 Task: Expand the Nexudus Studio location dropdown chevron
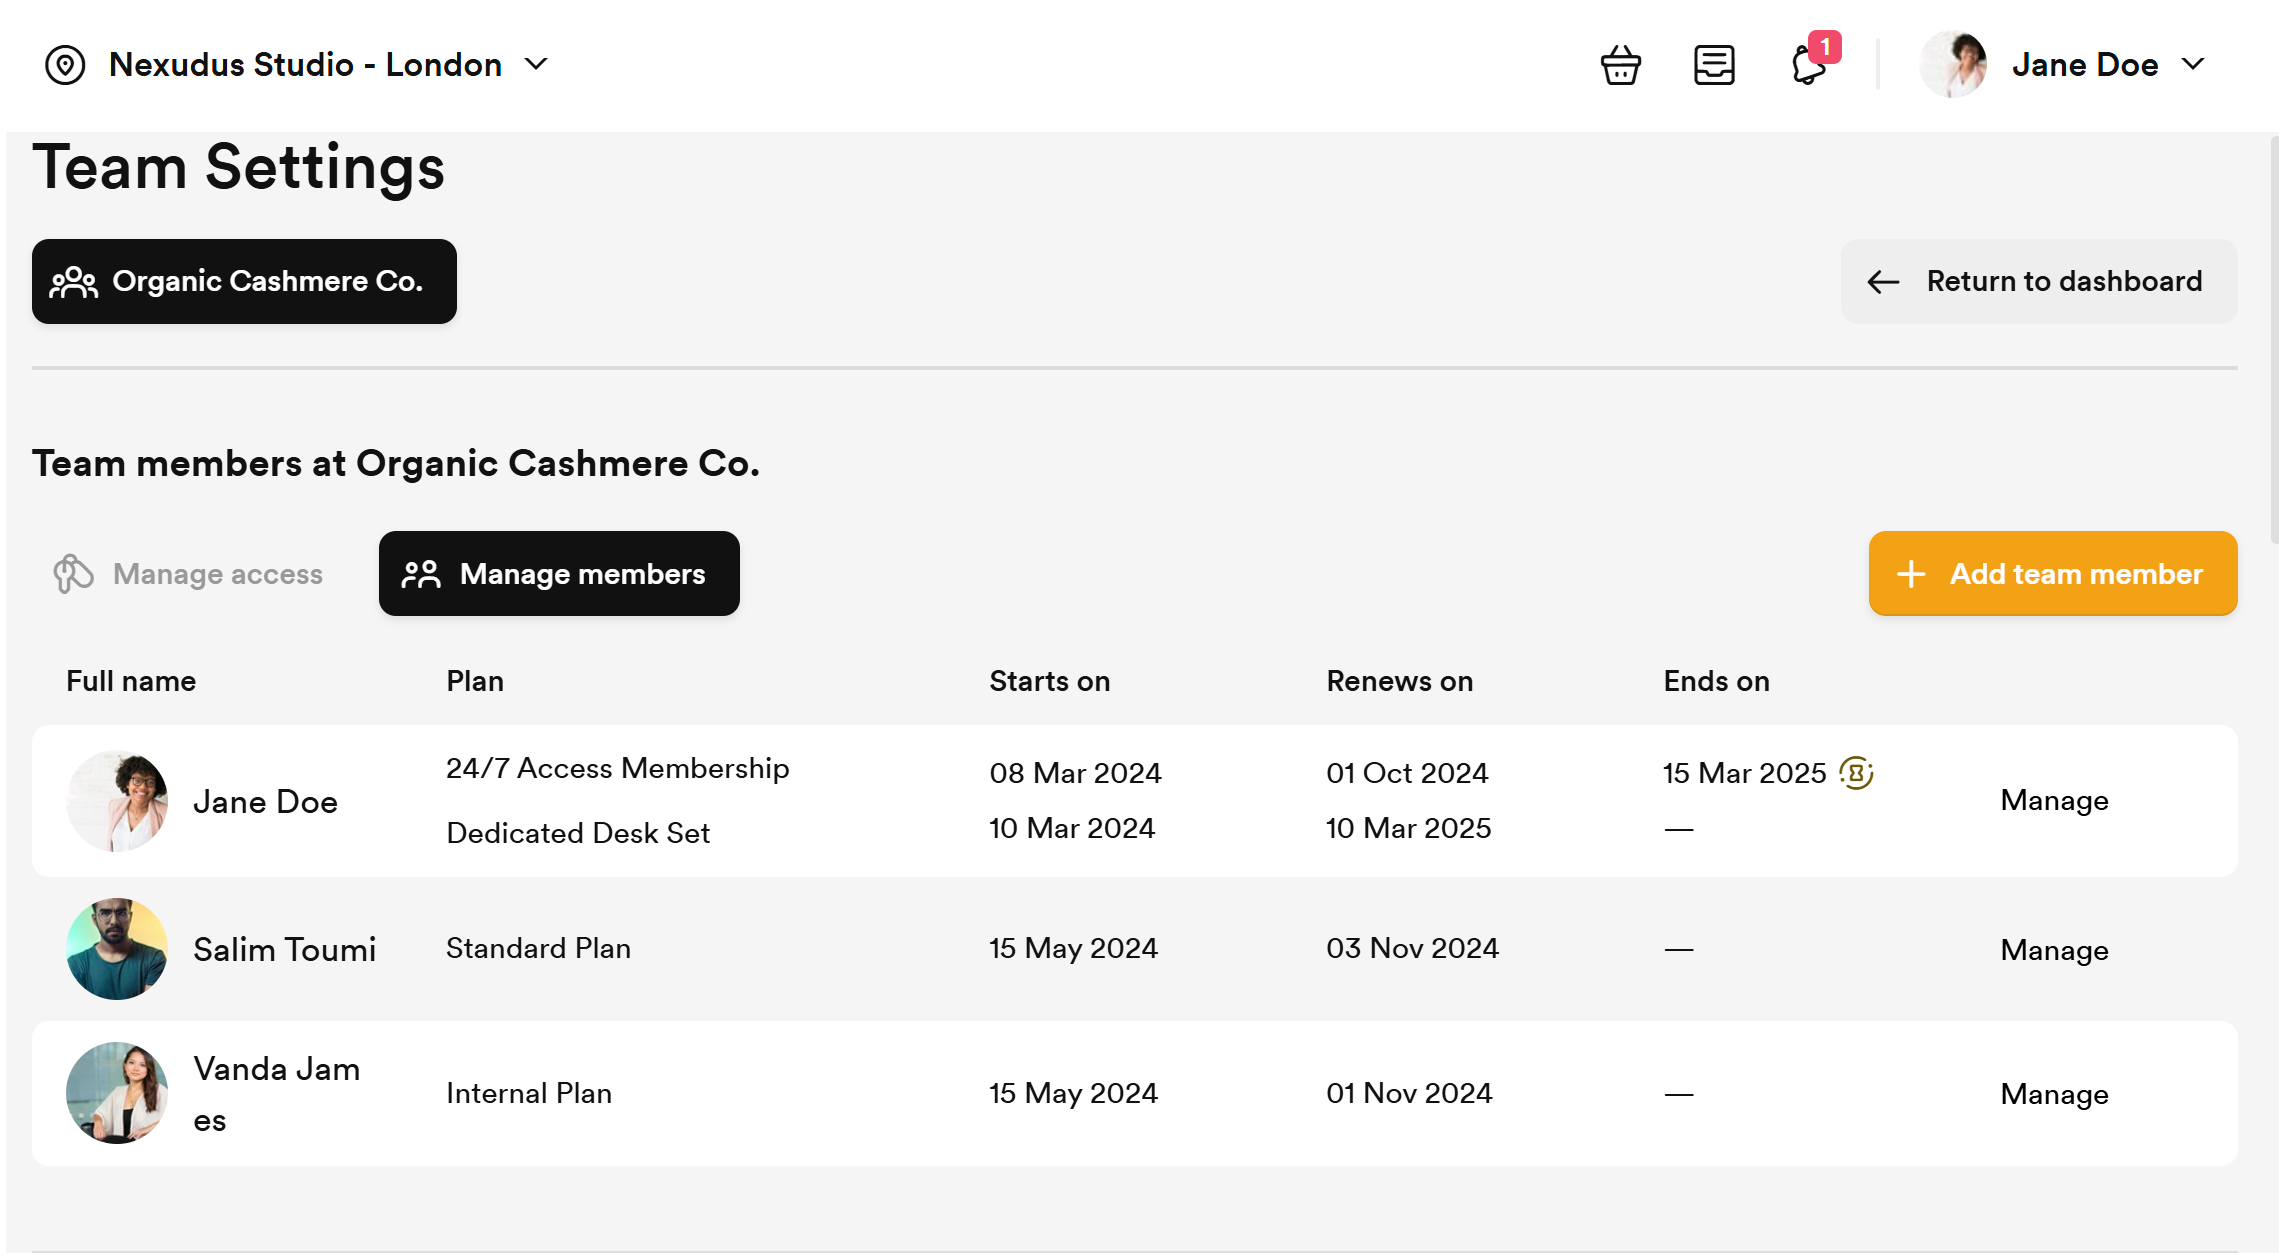click(x=536, y=65)
